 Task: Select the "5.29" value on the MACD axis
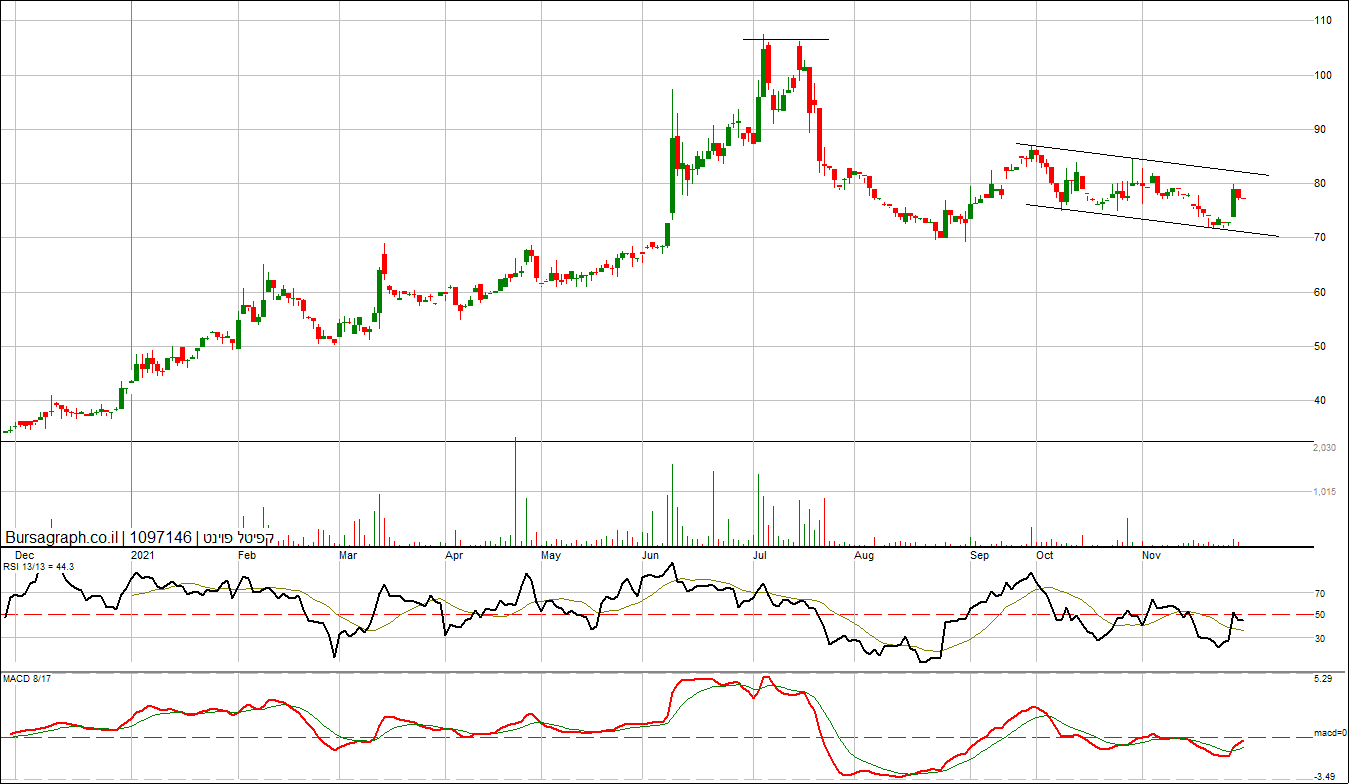coord(1324,680)
